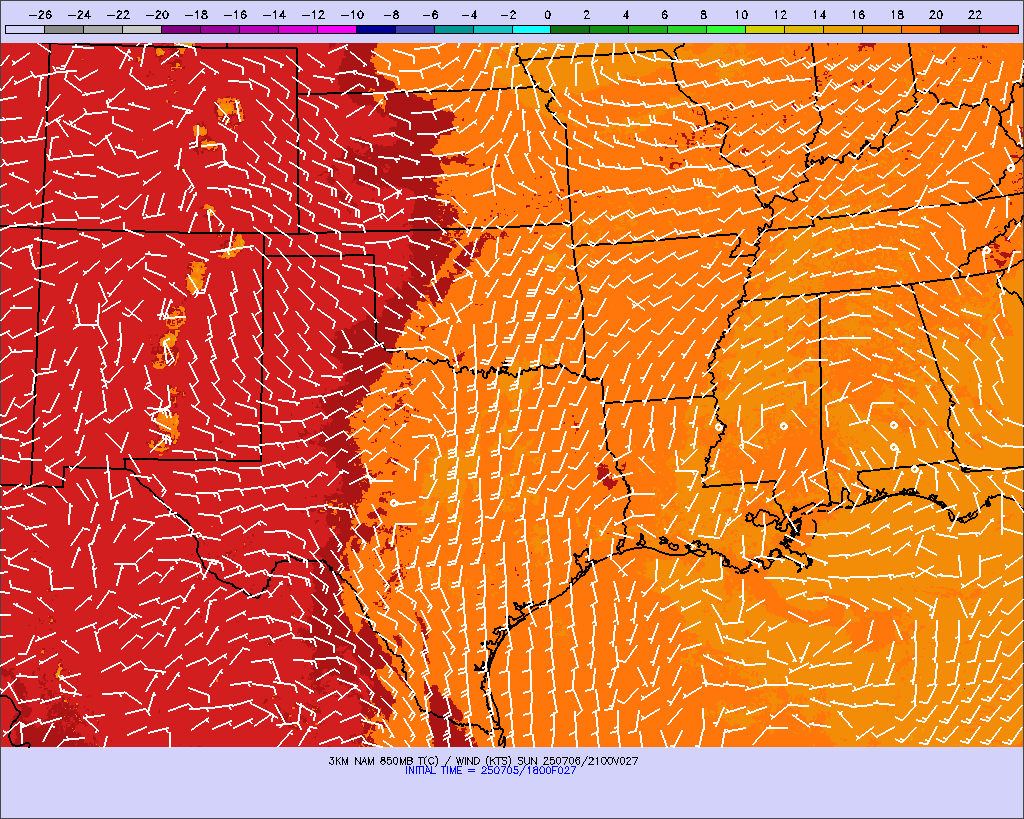
Task: Select the "14" scale label
Action: point(819,15)
